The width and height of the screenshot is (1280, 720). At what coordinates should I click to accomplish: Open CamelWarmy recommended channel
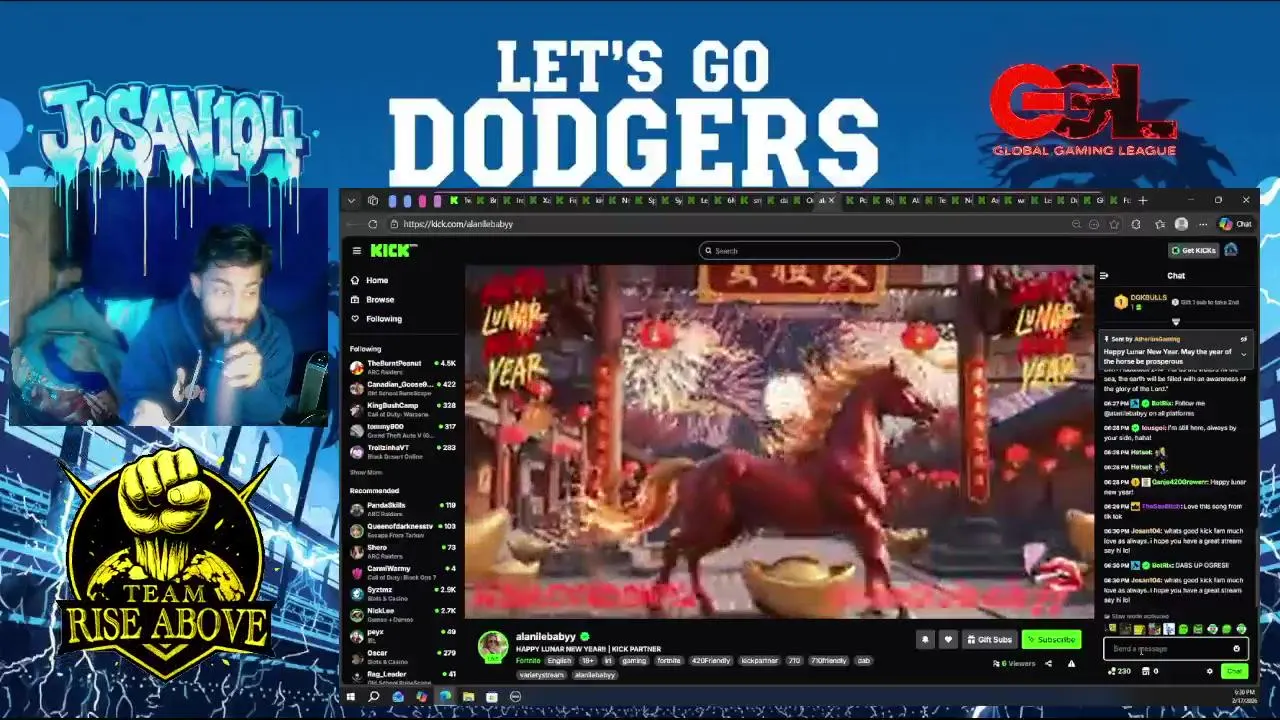403,572
